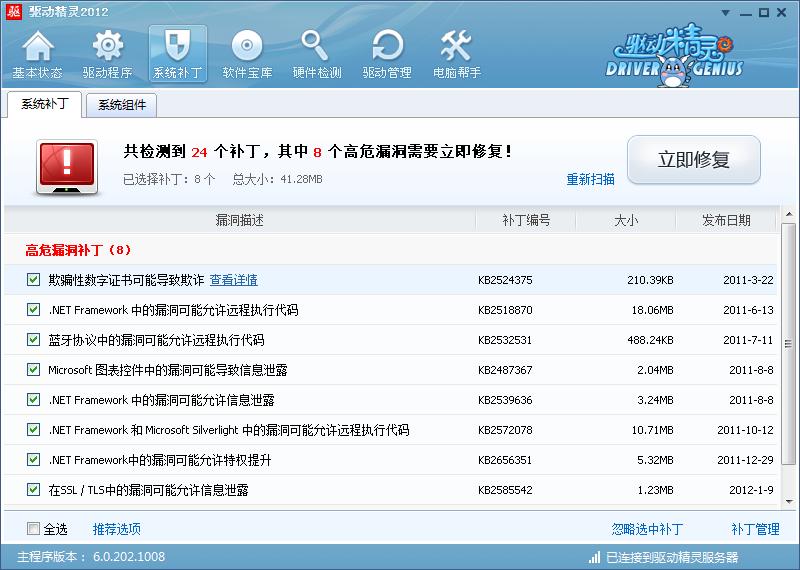Select the KB2585542 SSL/TLS patch row
Image resolution: width=800 pixels, height=570 pixels.
tap(400, 490)
